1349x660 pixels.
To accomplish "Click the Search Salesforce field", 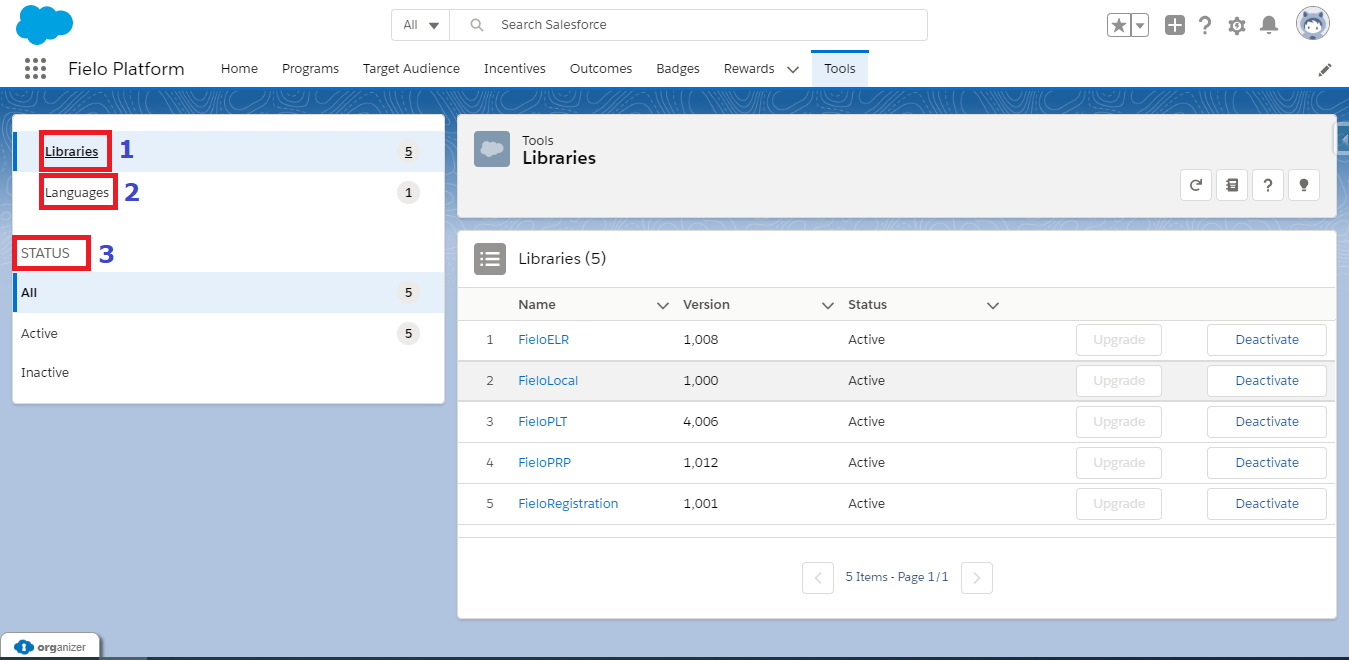I will click(x=689, y=25).
